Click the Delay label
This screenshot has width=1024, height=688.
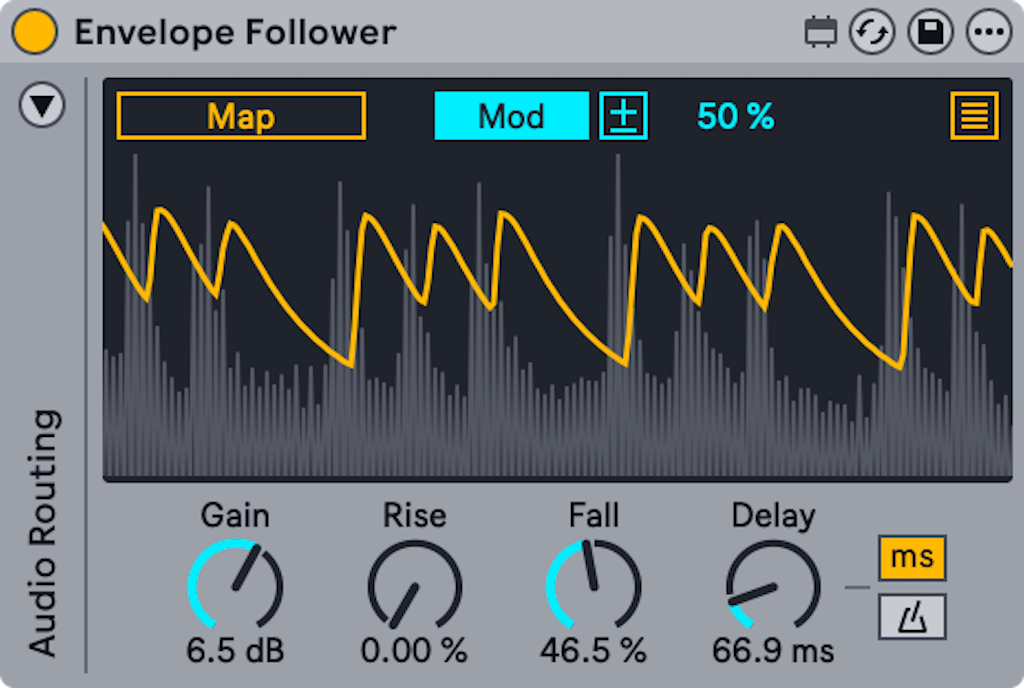(x=773, y=516)
